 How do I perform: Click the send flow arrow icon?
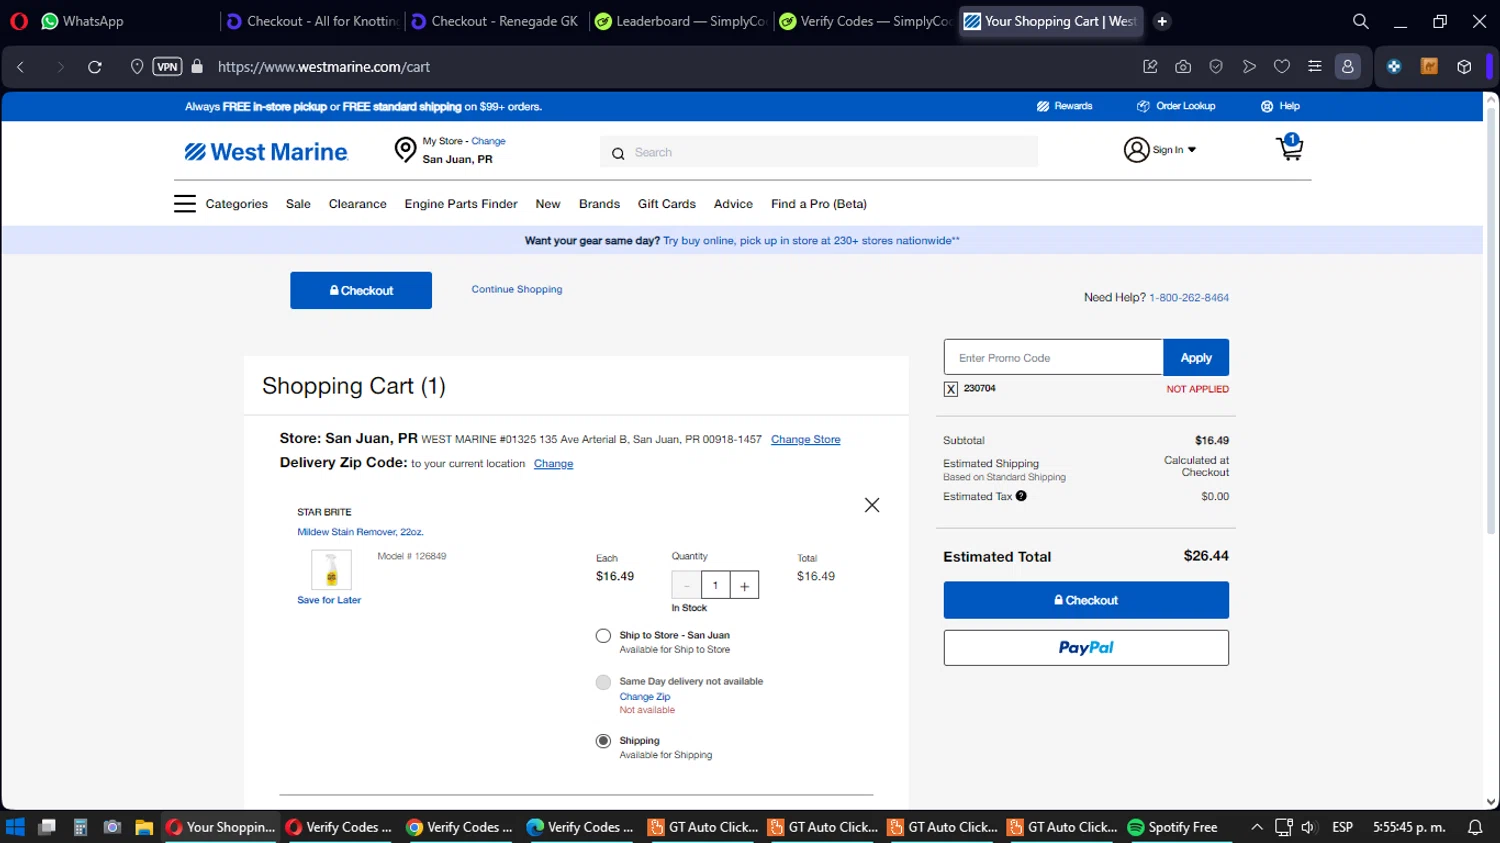(1249, 67)
